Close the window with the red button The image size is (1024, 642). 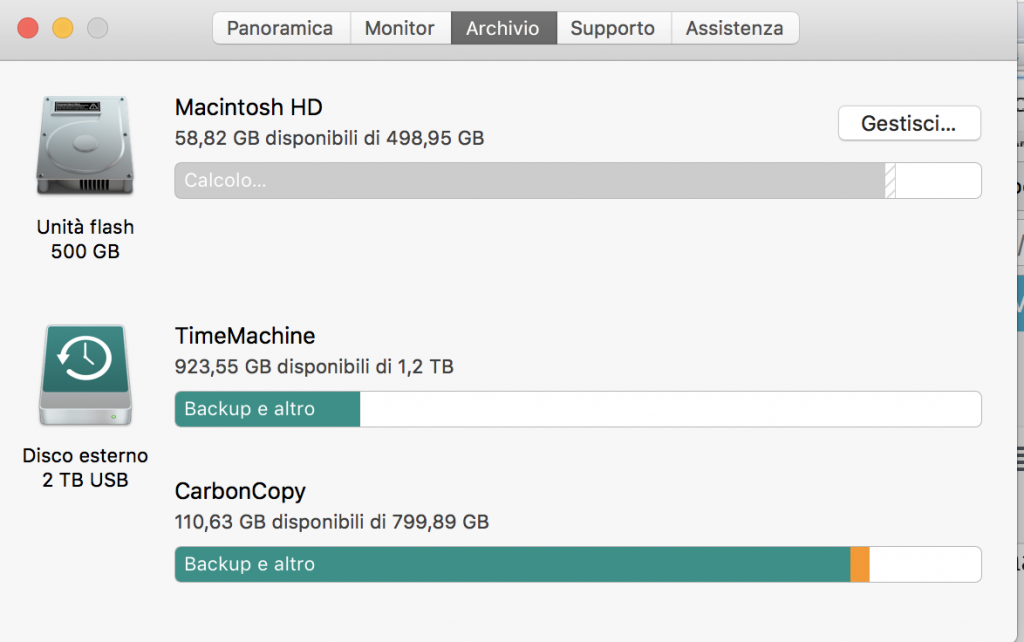click(x=28, y=28)
